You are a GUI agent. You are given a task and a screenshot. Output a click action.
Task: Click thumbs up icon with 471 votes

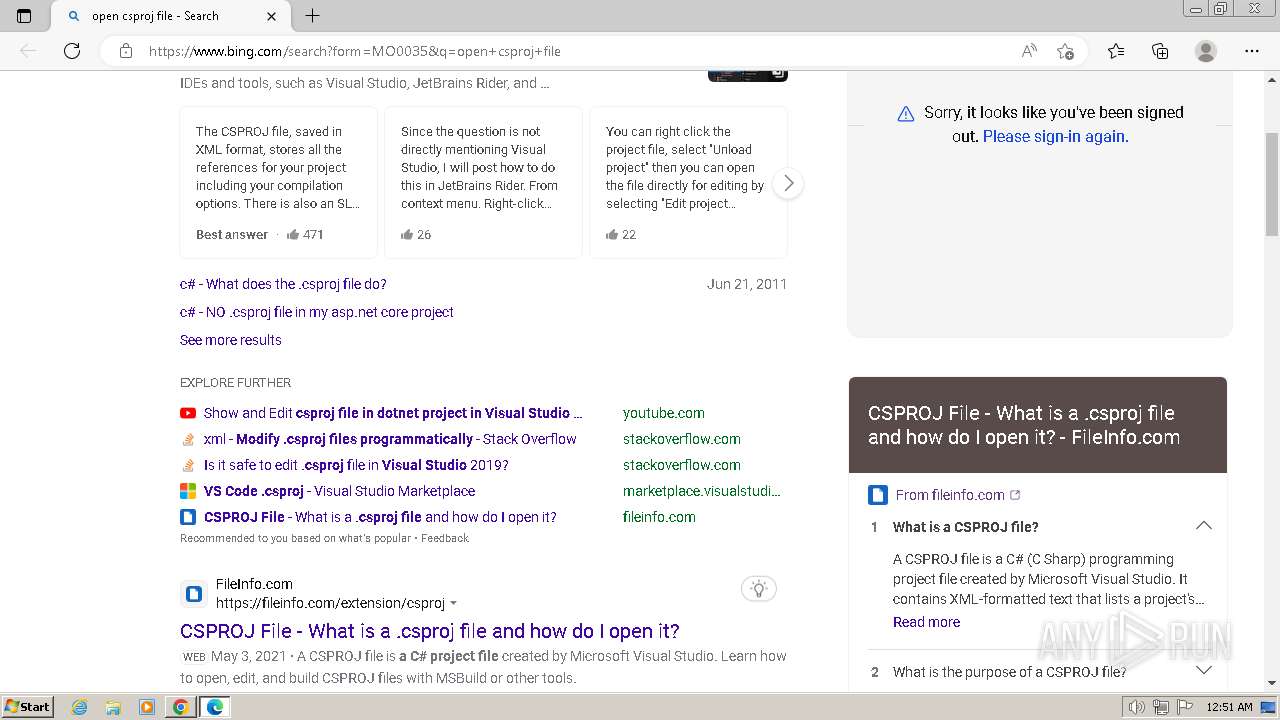coord(293,235)
